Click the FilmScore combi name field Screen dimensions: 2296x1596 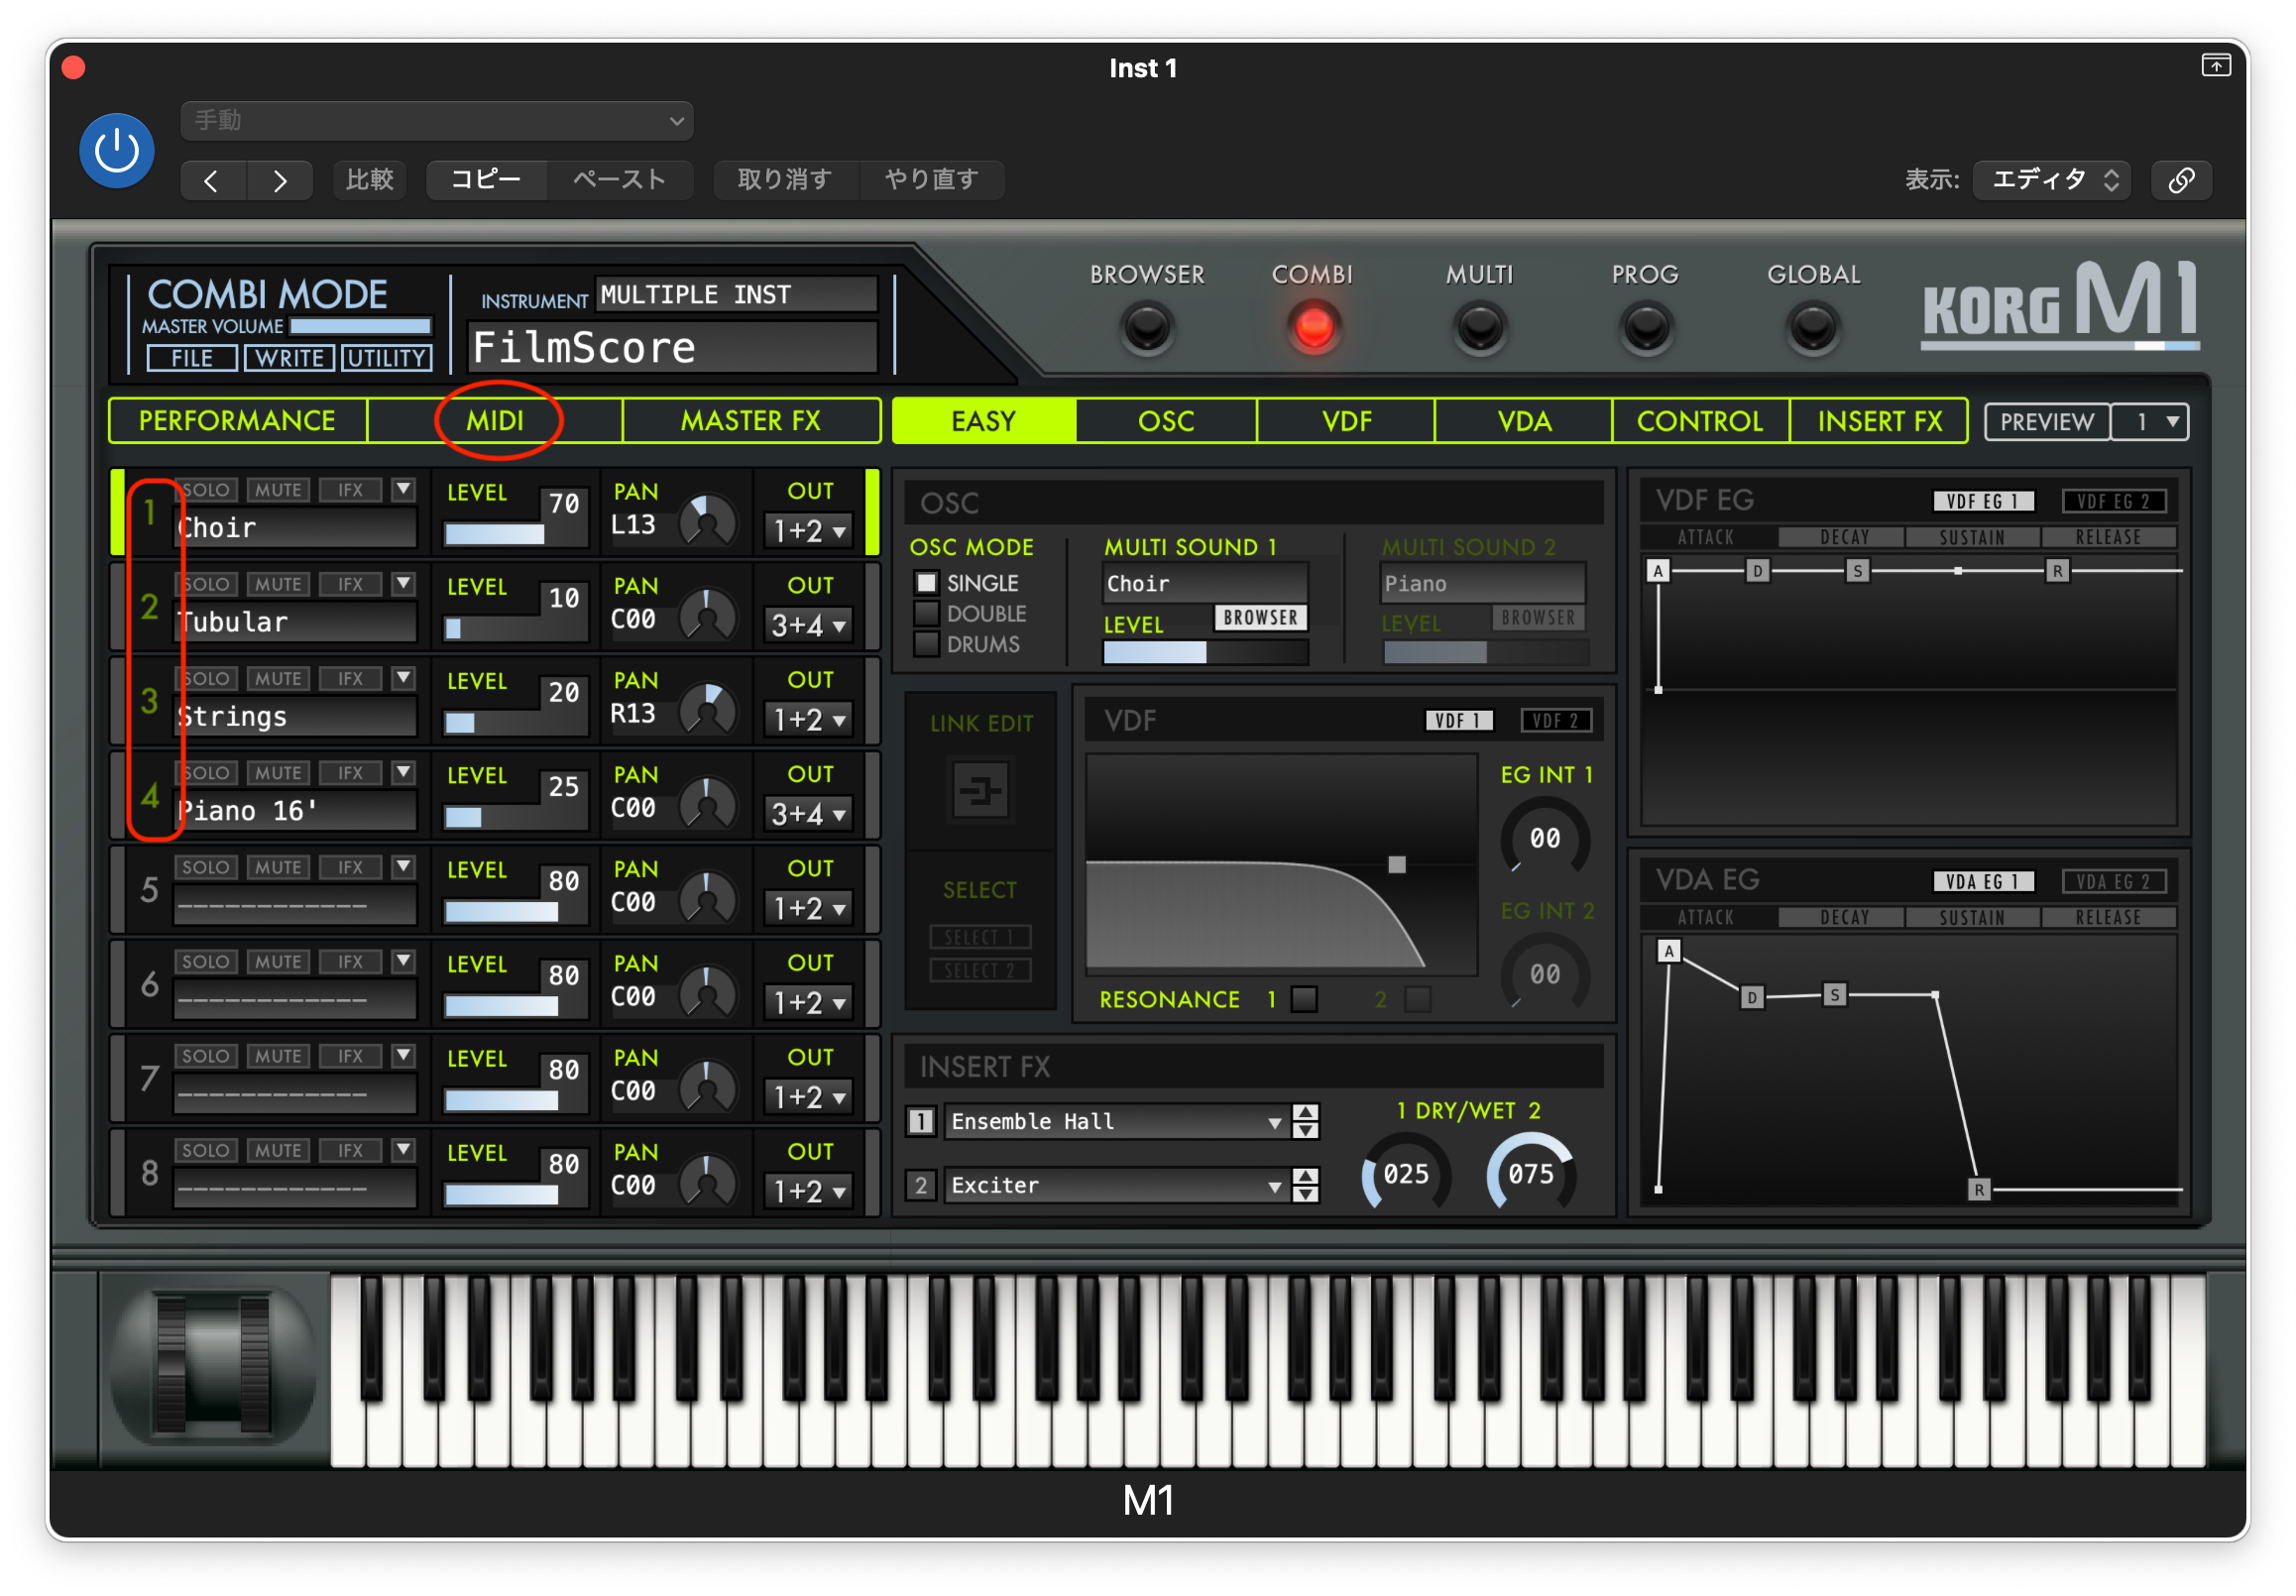(672, 348)
